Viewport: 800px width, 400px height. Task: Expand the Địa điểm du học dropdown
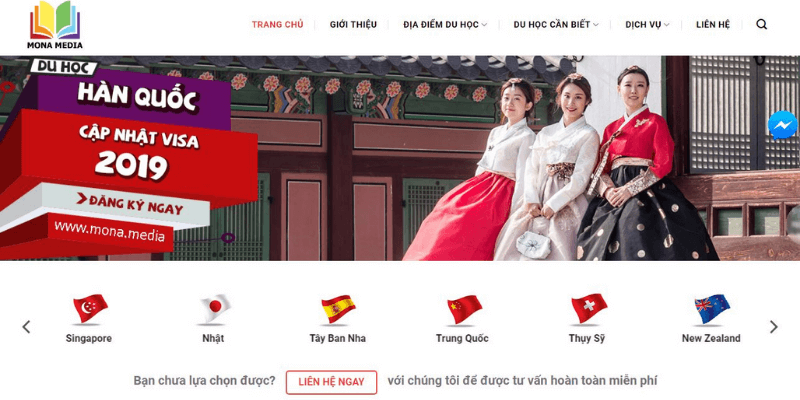point(445,24)
